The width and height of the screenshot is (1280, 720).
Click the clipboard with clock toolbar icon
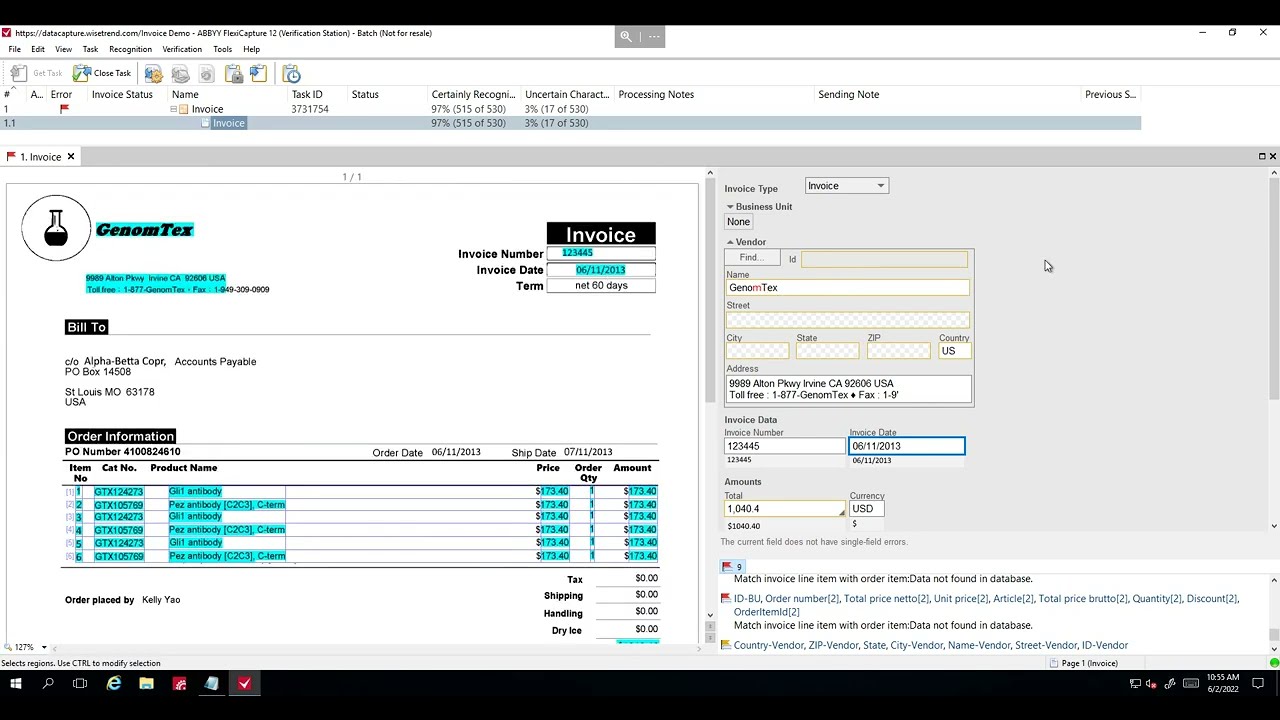coord(291,73)
